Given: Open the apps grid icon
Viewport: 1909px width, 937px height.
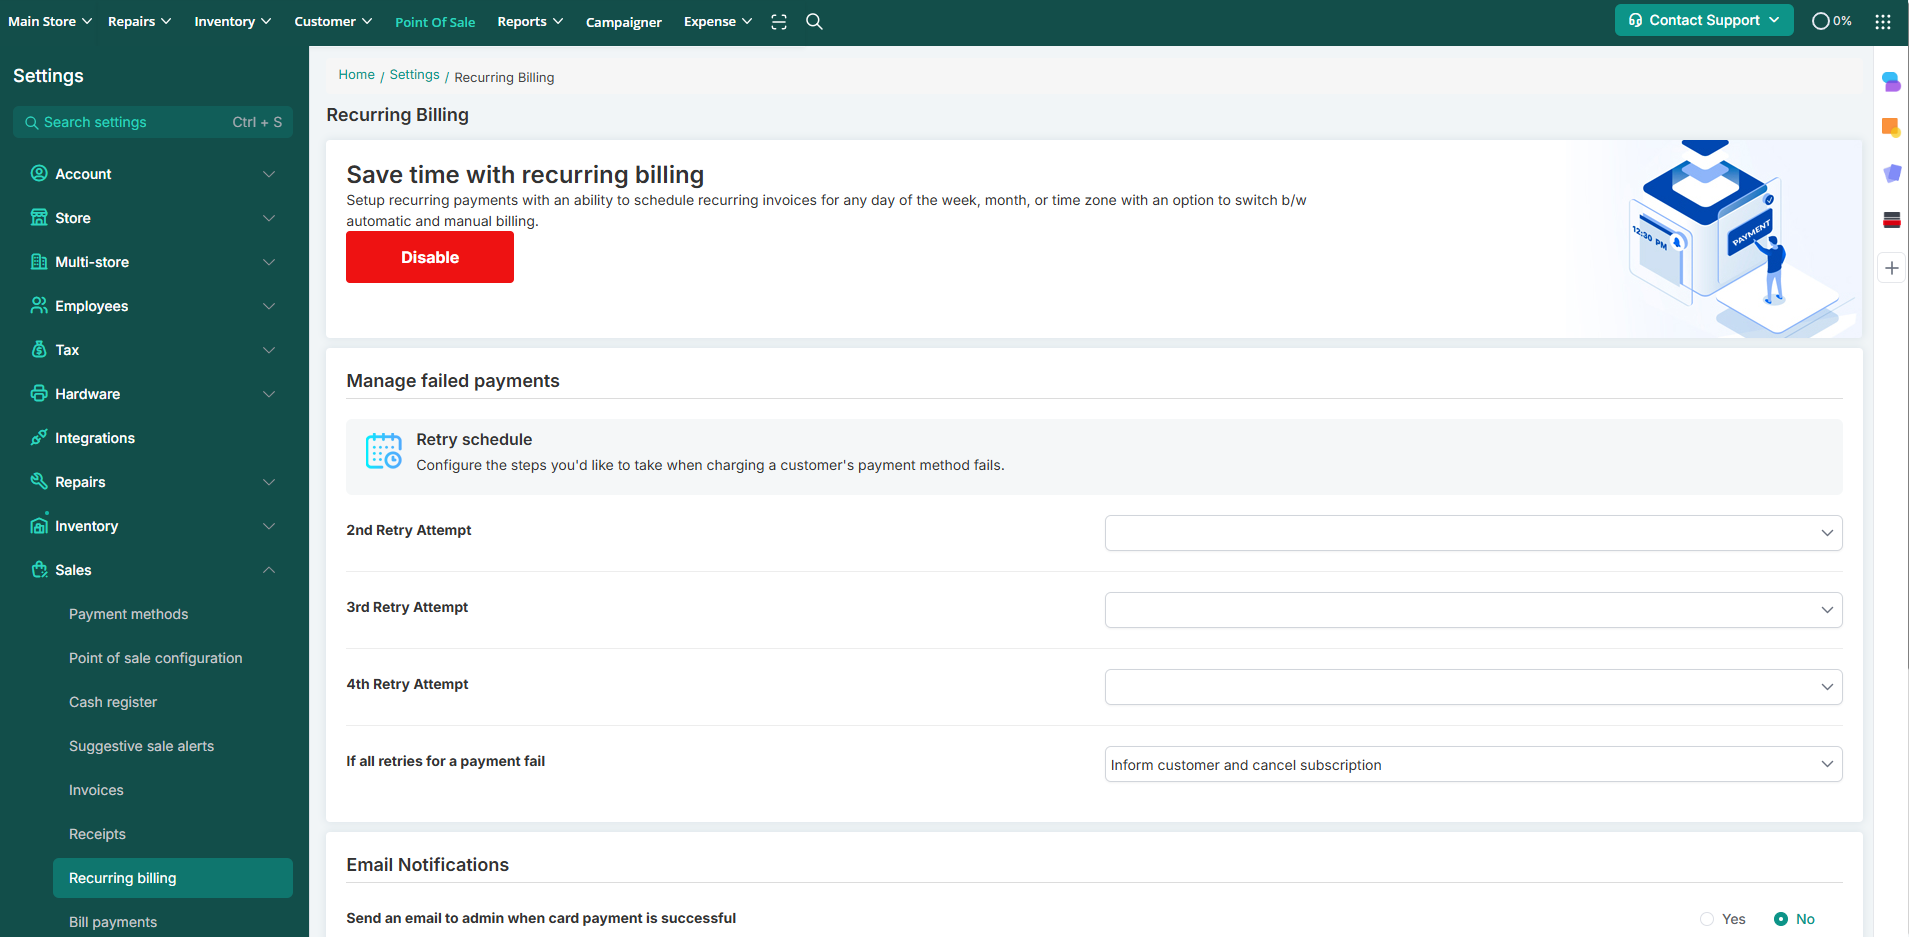Looking at the screenshot, I should [1883, 22].
